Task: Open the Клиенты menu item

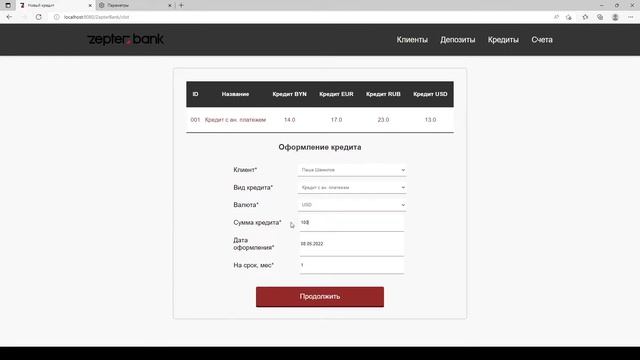Action: coord(412,40)
